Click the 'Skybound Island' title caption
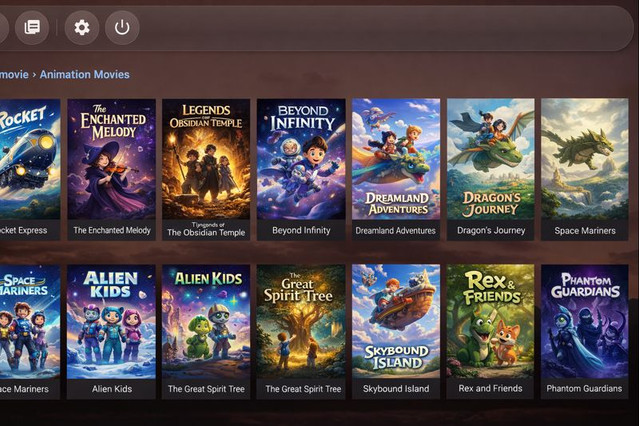This screenshot has height=426, width=639. click(396, 389)
